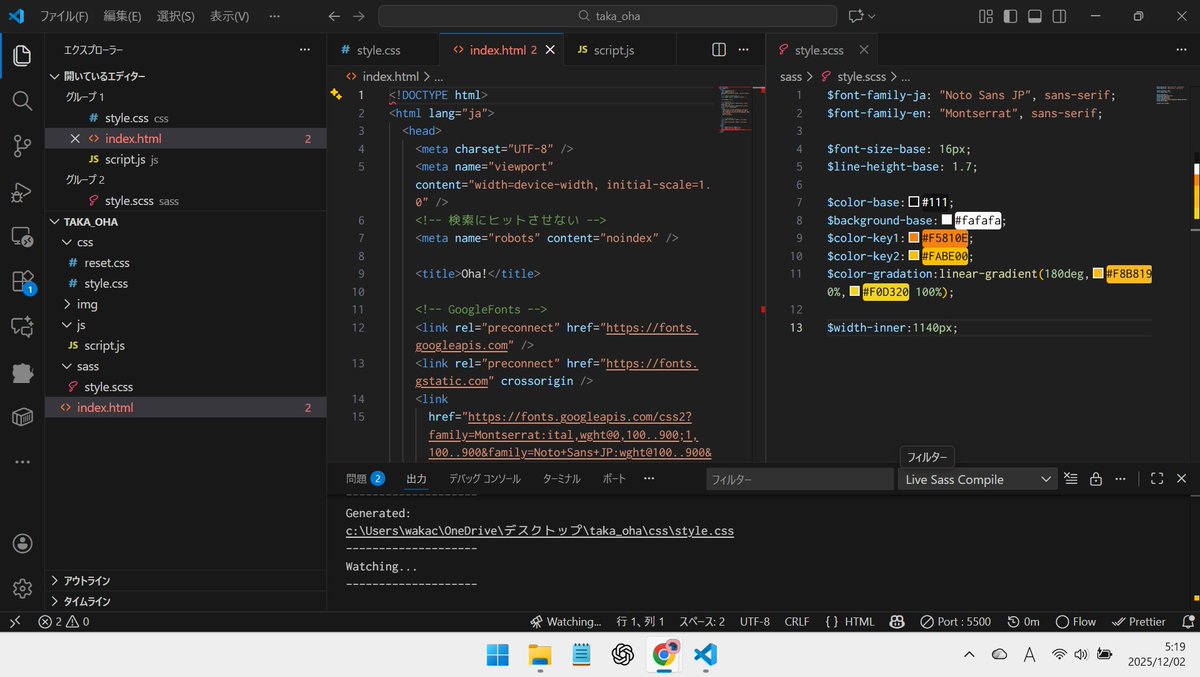Image resolution: width=1200 pixels, height=677 pixels.
Task: Click the Go Forward arrow in title bar
Action: [x=359, y=16]
